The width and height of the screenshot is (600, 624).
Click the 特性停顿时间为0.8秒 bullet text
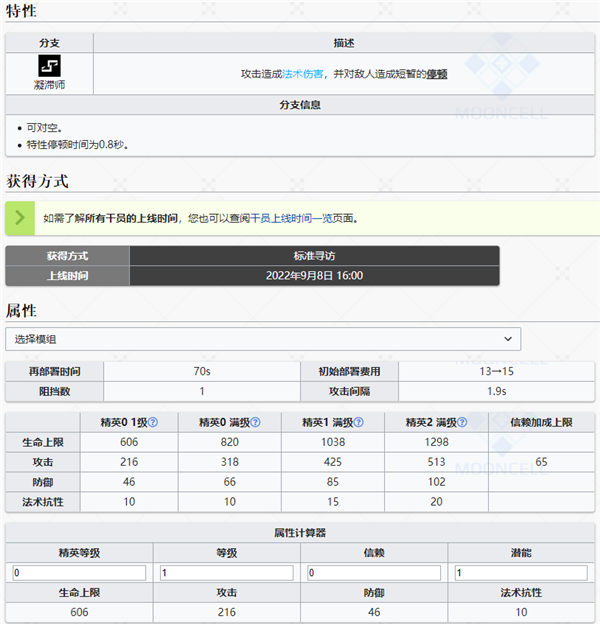click(x=77, y=145)
